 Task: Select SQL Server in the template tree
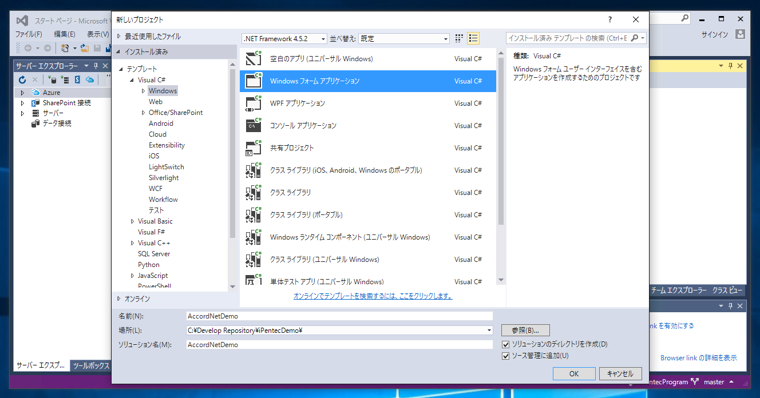154,254
